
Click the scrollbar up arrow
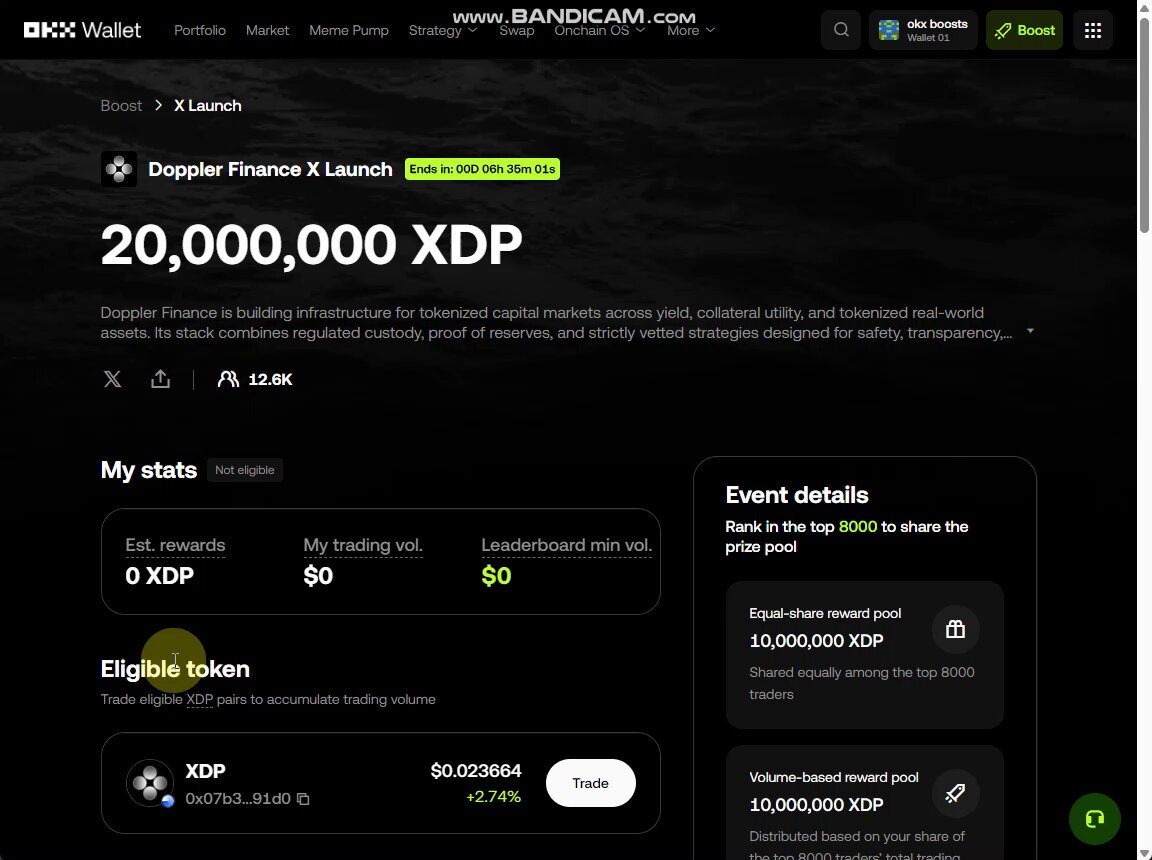pos(1144,6)
